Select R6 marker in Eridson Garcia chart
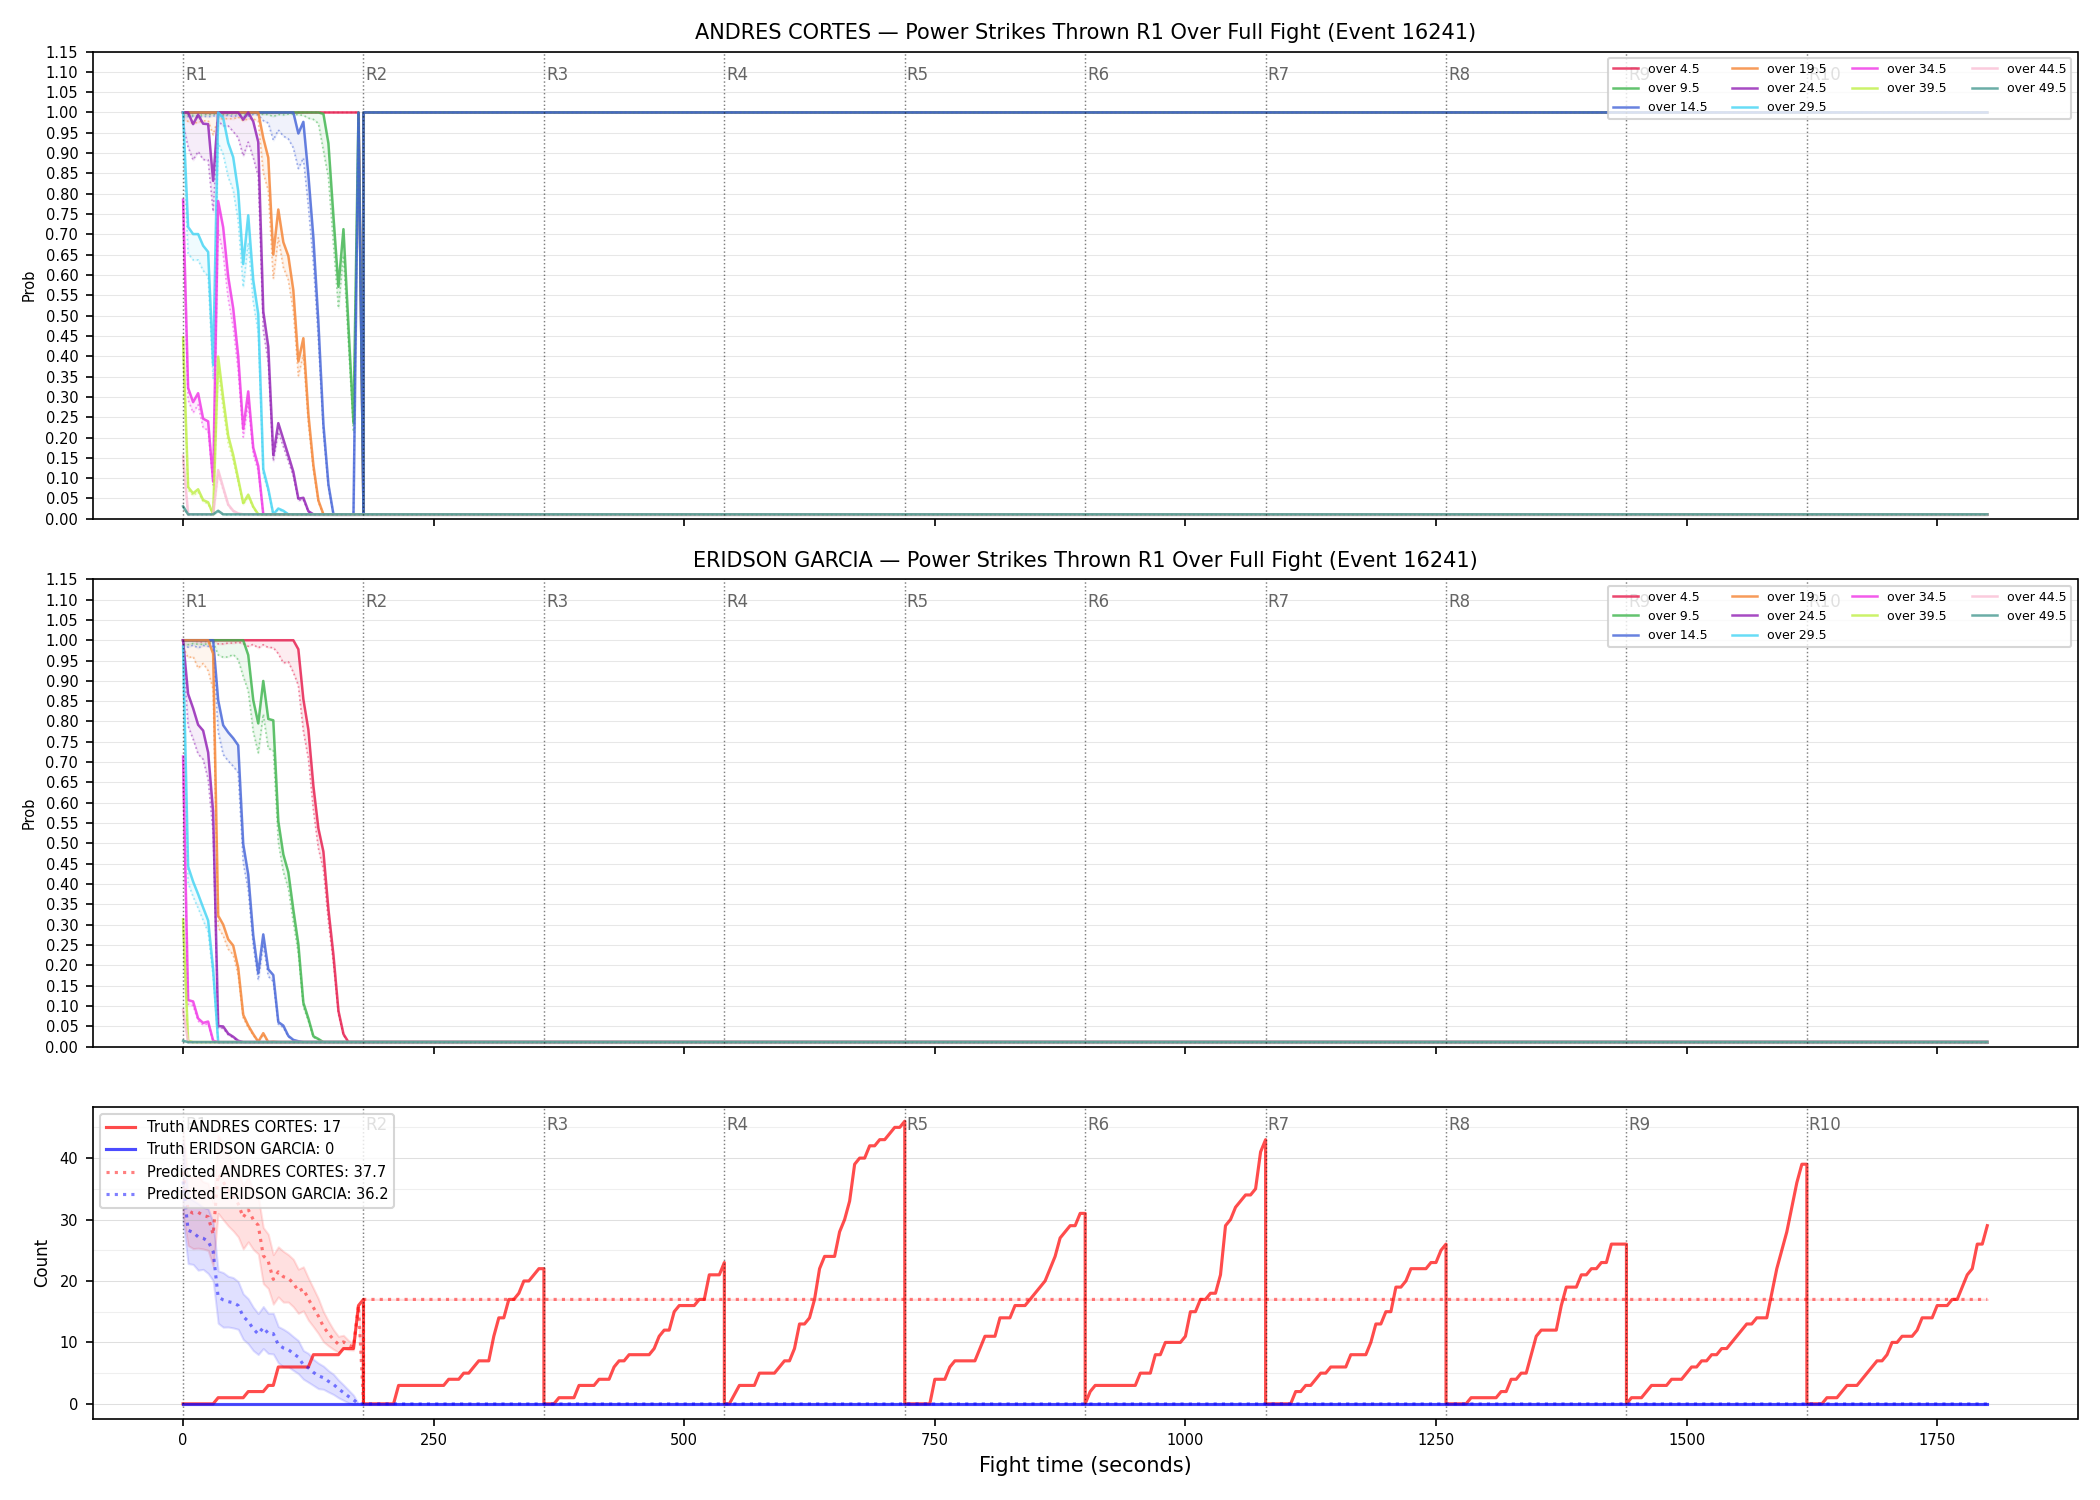2100x1500 pixels. (x=1098, y=601)
